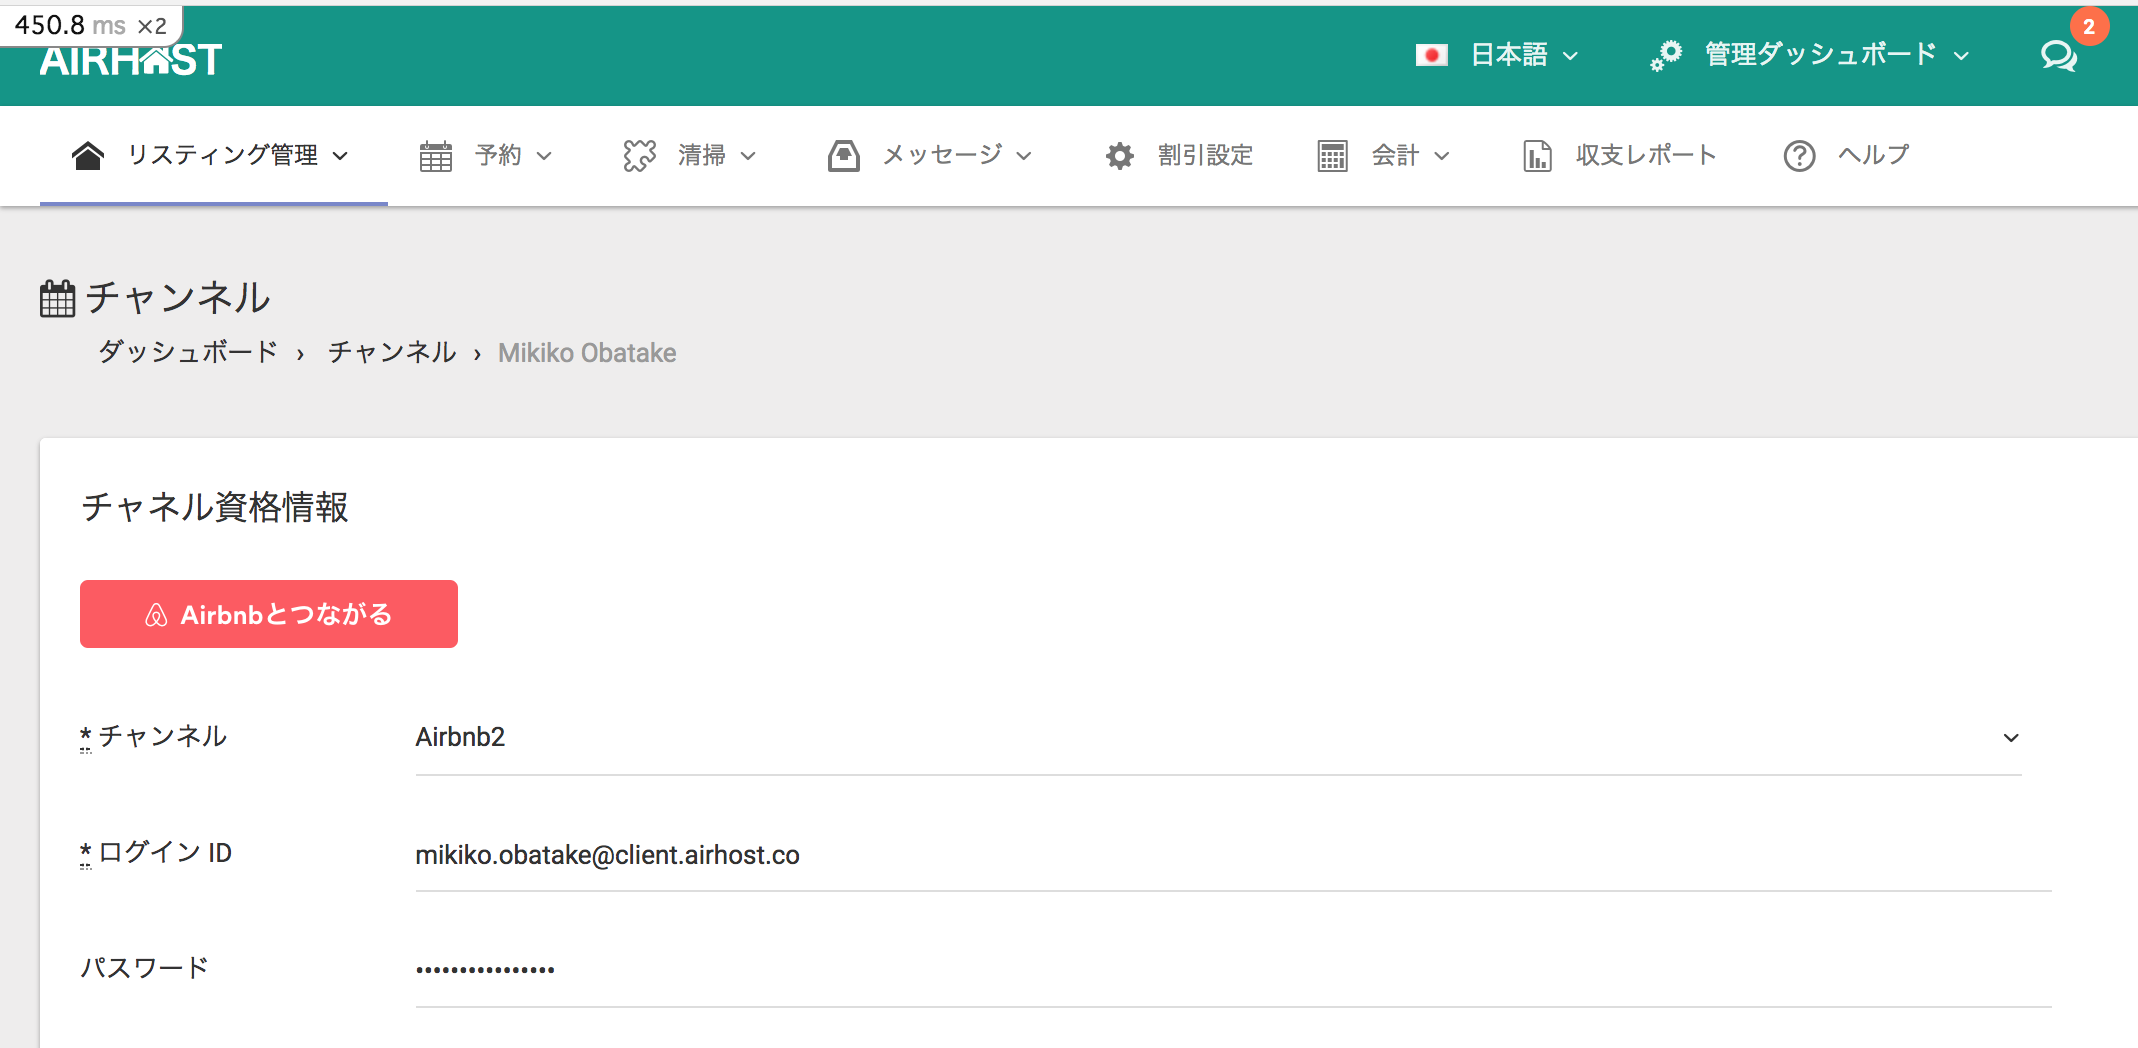Click the Japan flag icon
This screenshot has width=2138, height=1048.
pos(1431,55)
